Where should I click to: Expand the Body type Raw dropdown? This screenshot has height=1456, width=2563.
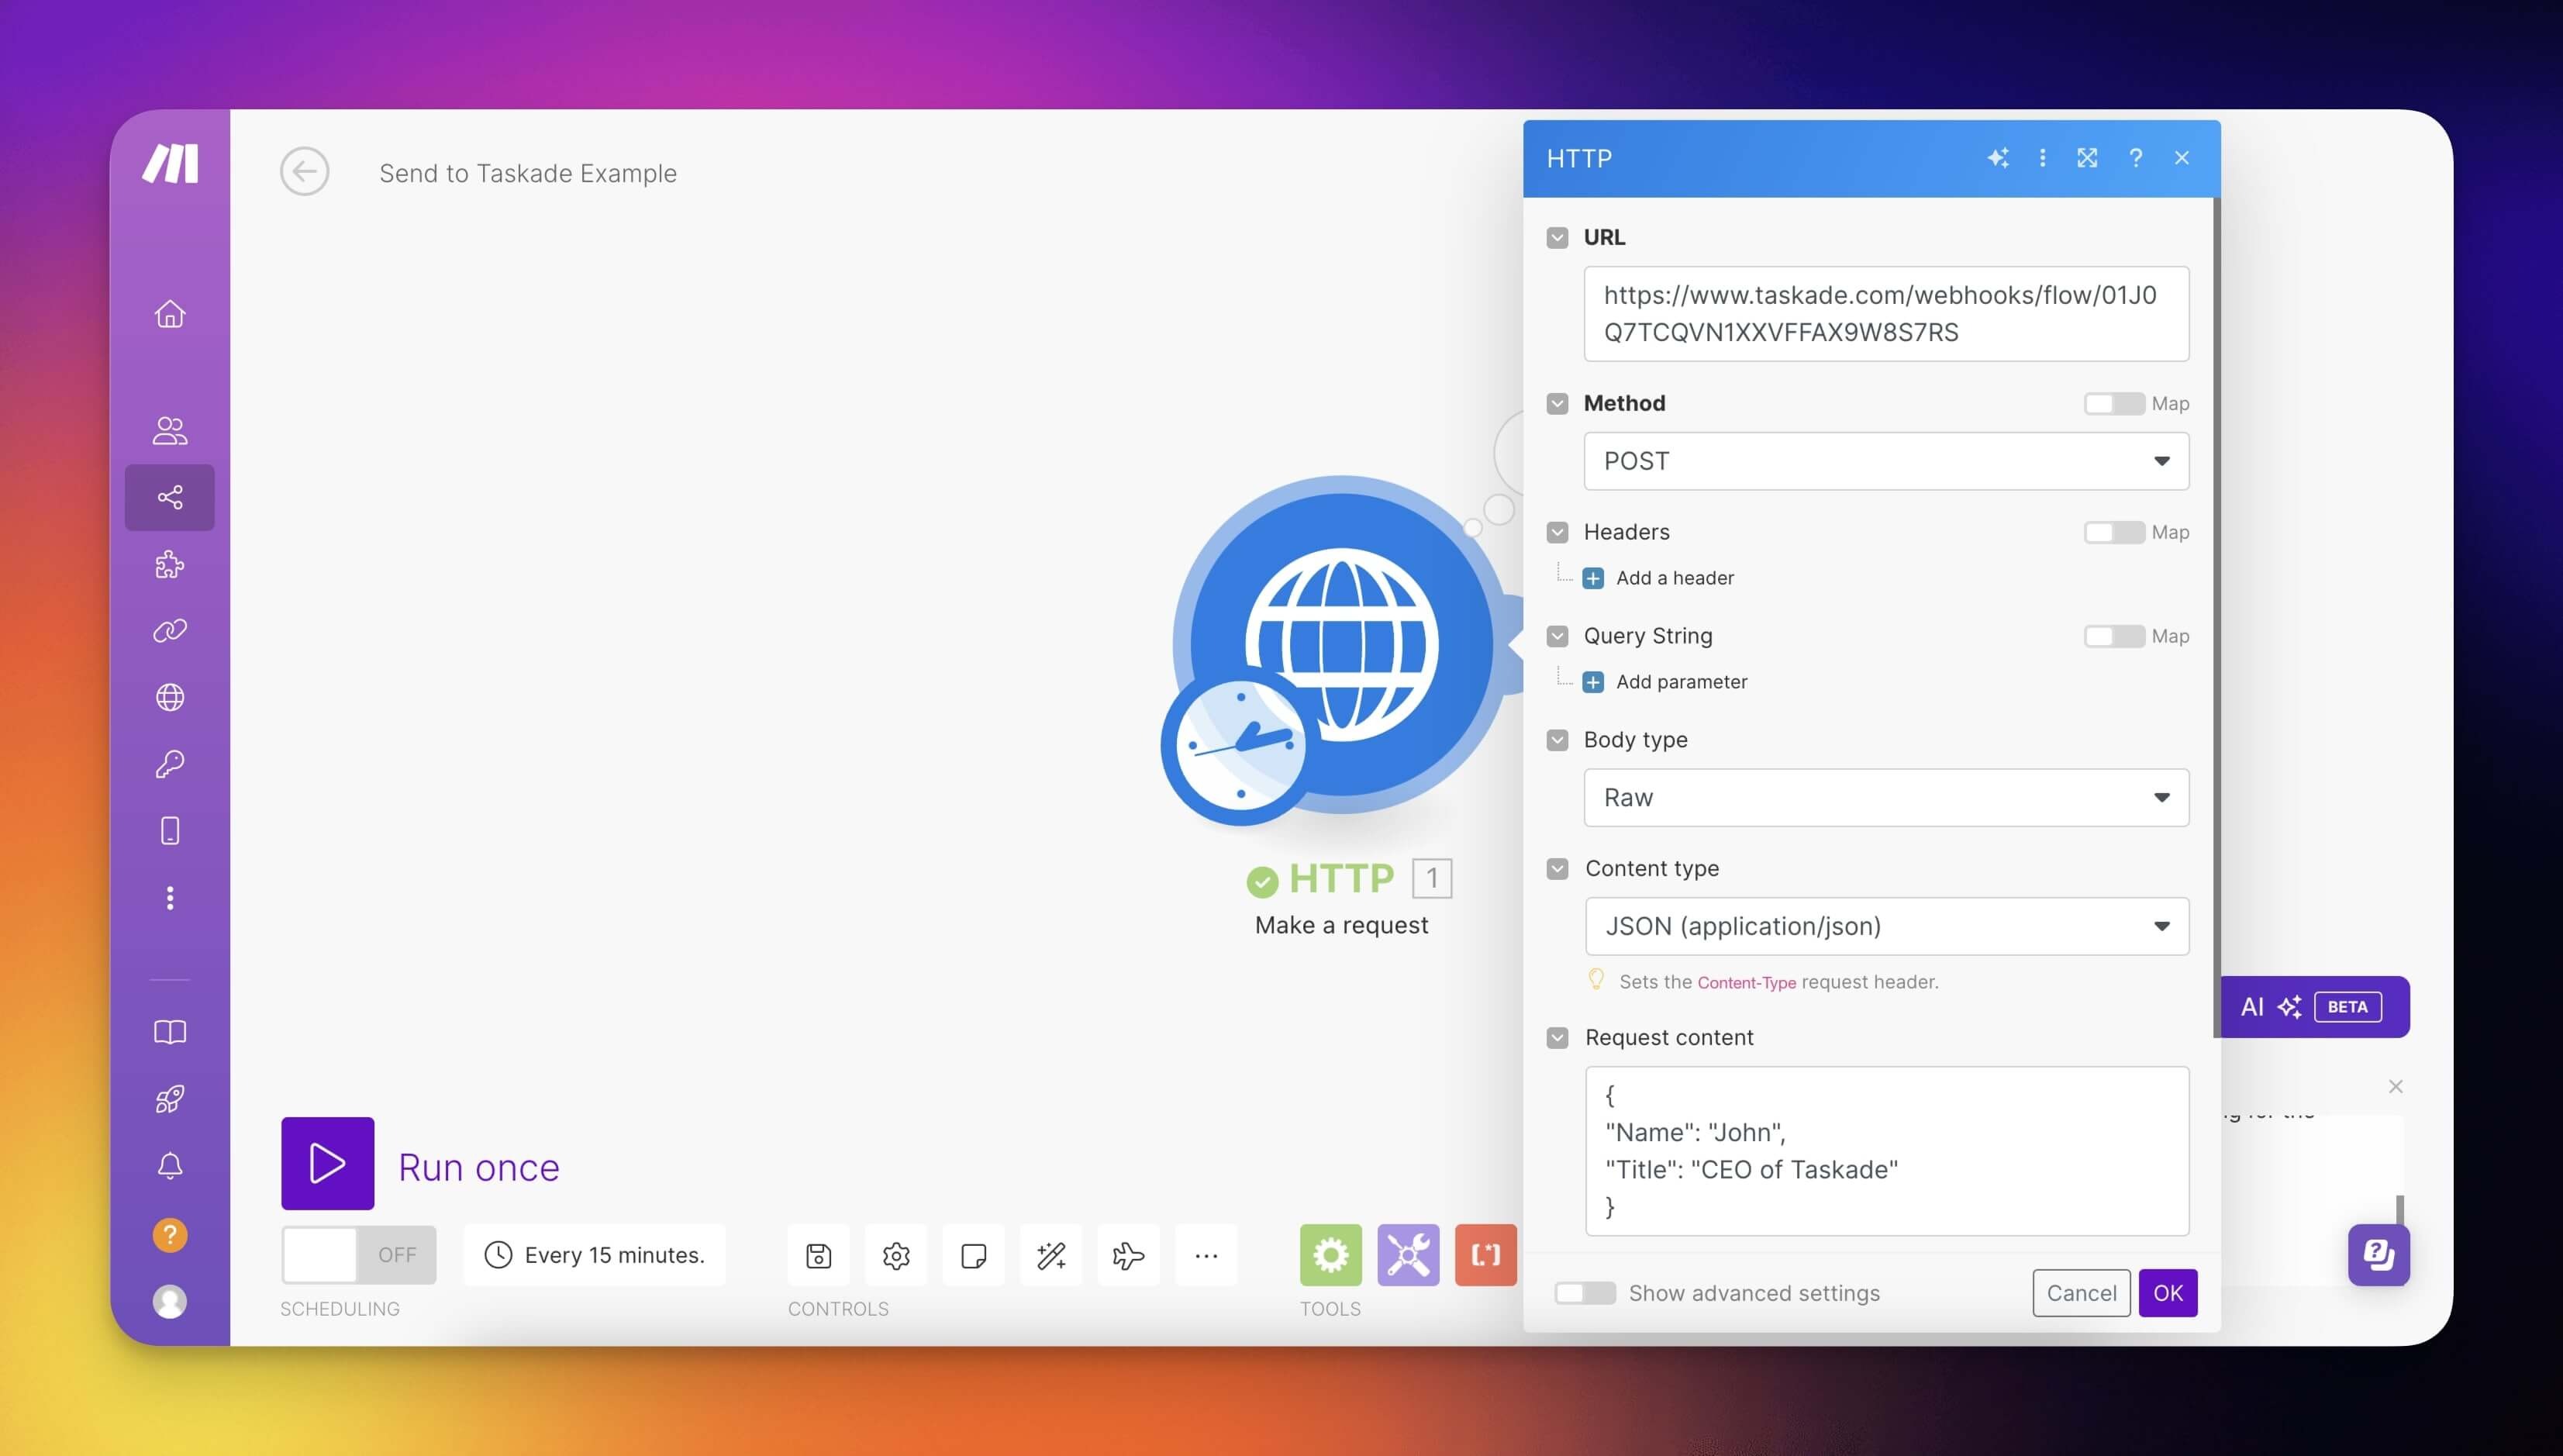(x=1886, y=797)
